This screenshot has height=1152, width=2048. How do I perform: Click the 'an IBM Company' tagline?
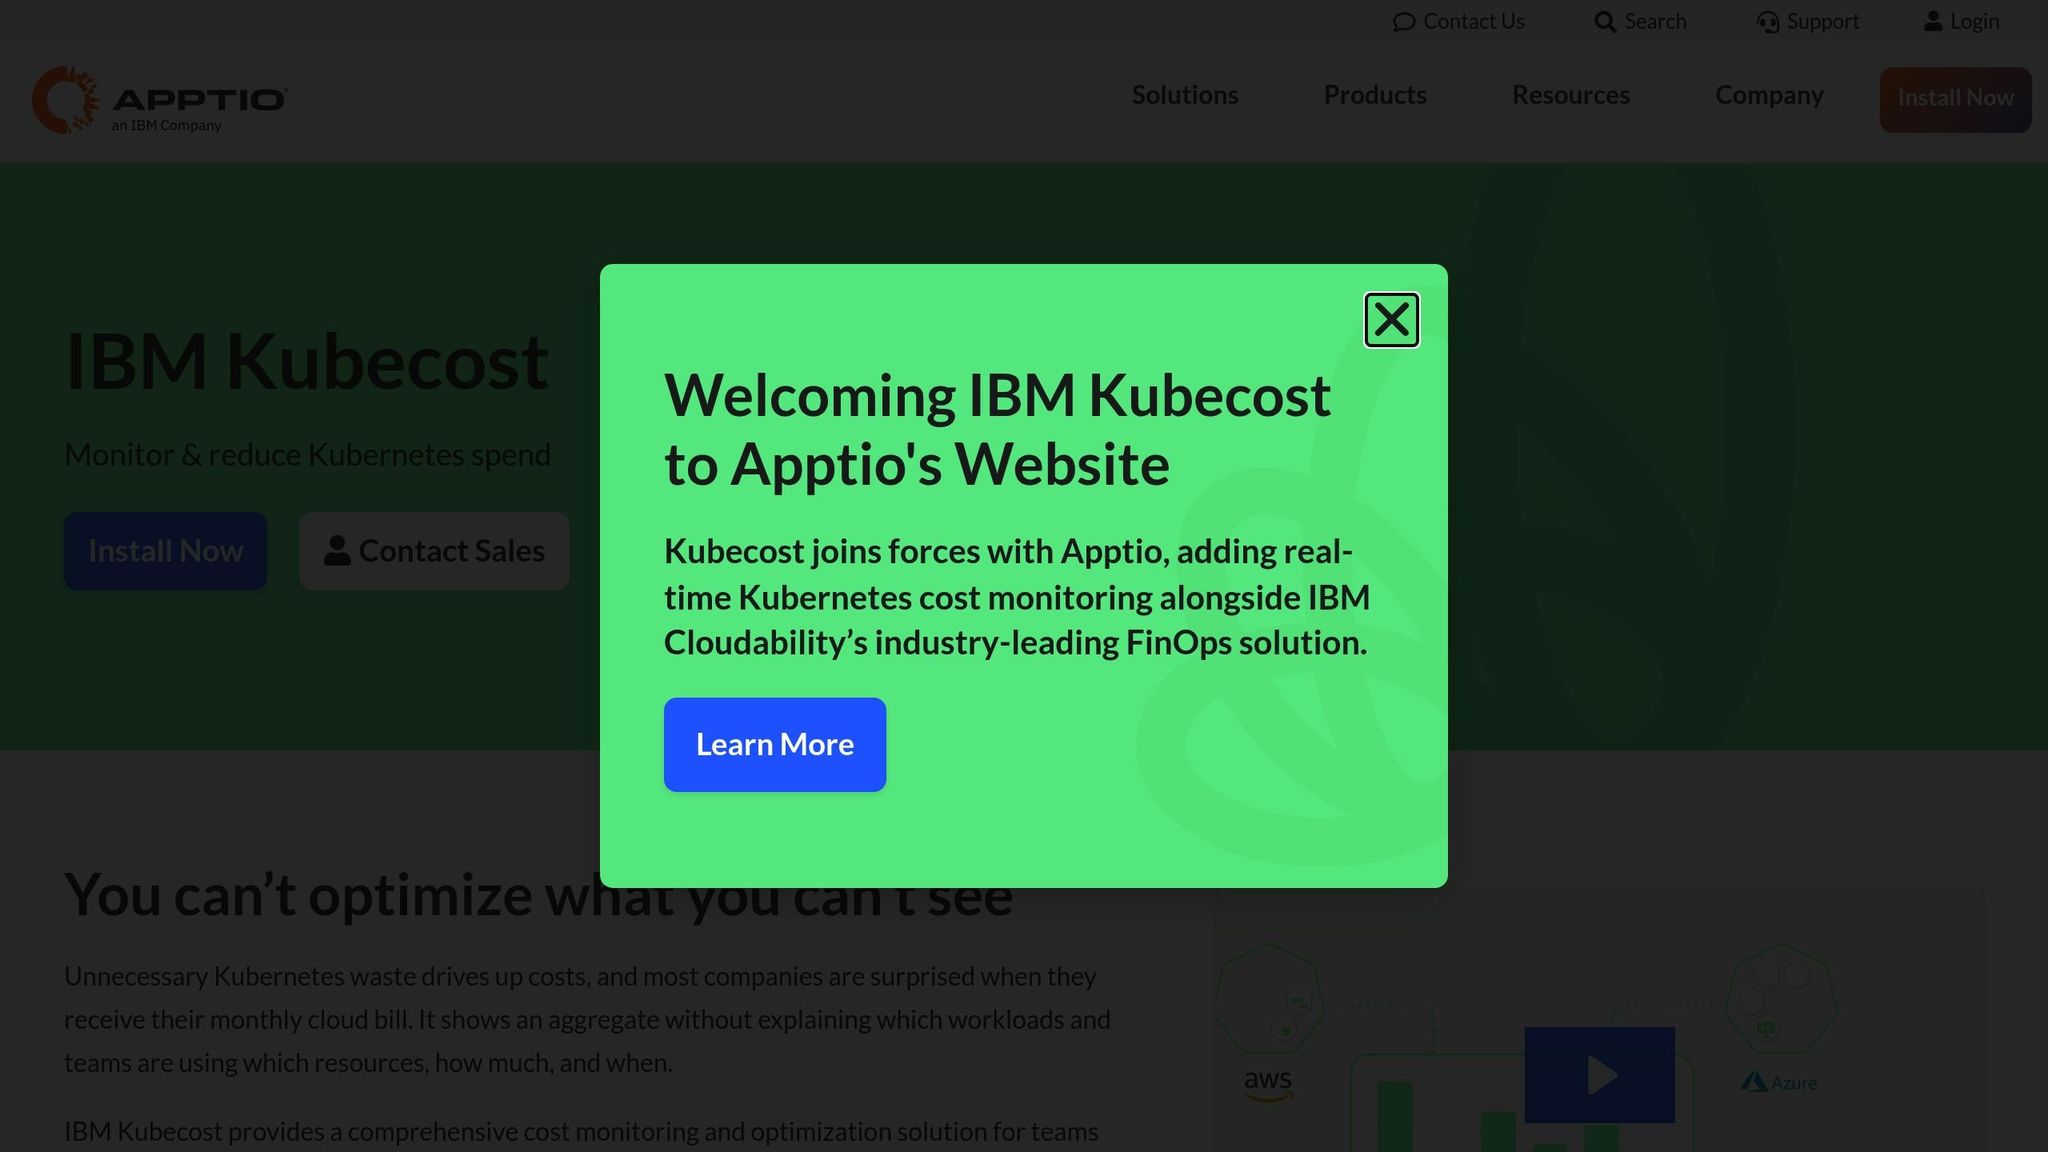[x=166, y=126]
